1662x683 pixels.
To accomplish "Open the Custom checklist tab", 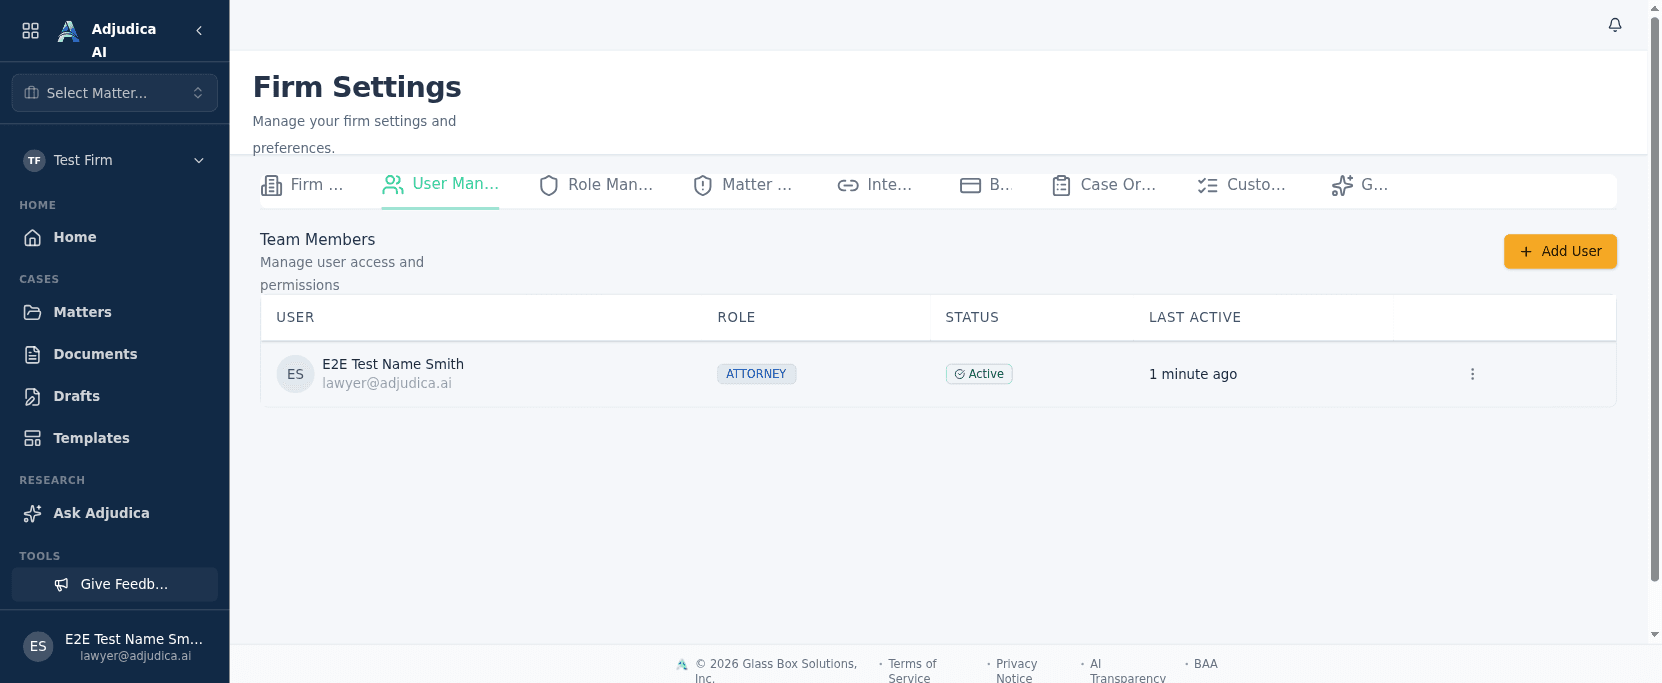I will pos(1242,185).
